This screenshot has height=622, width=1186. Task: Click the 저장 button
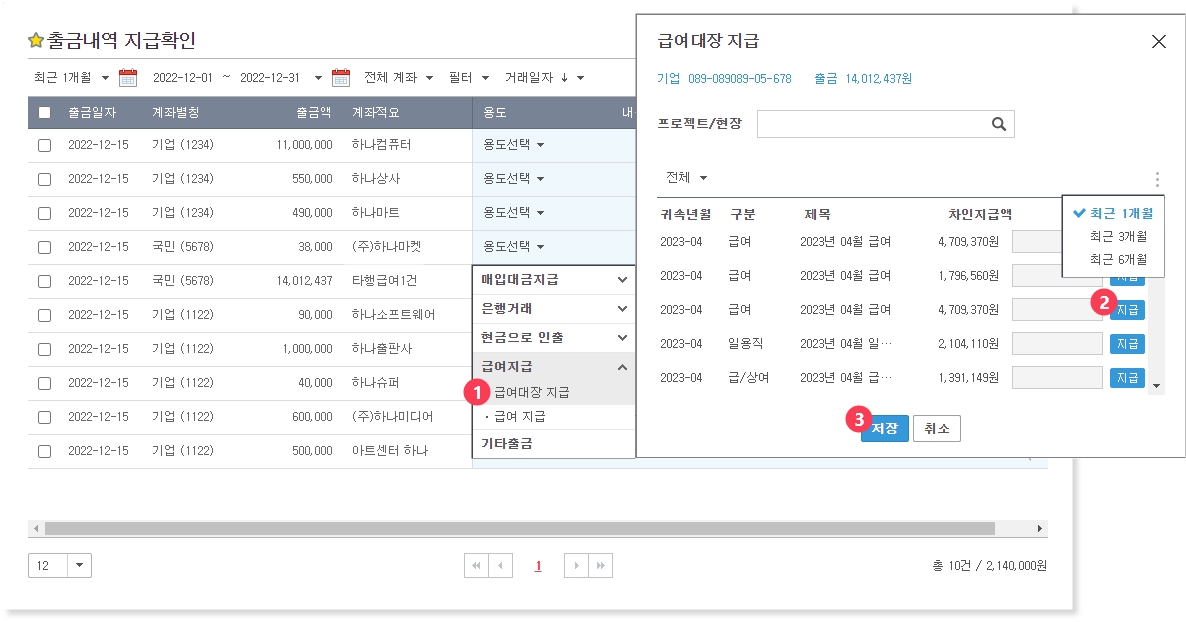click(x=884, y=429)
